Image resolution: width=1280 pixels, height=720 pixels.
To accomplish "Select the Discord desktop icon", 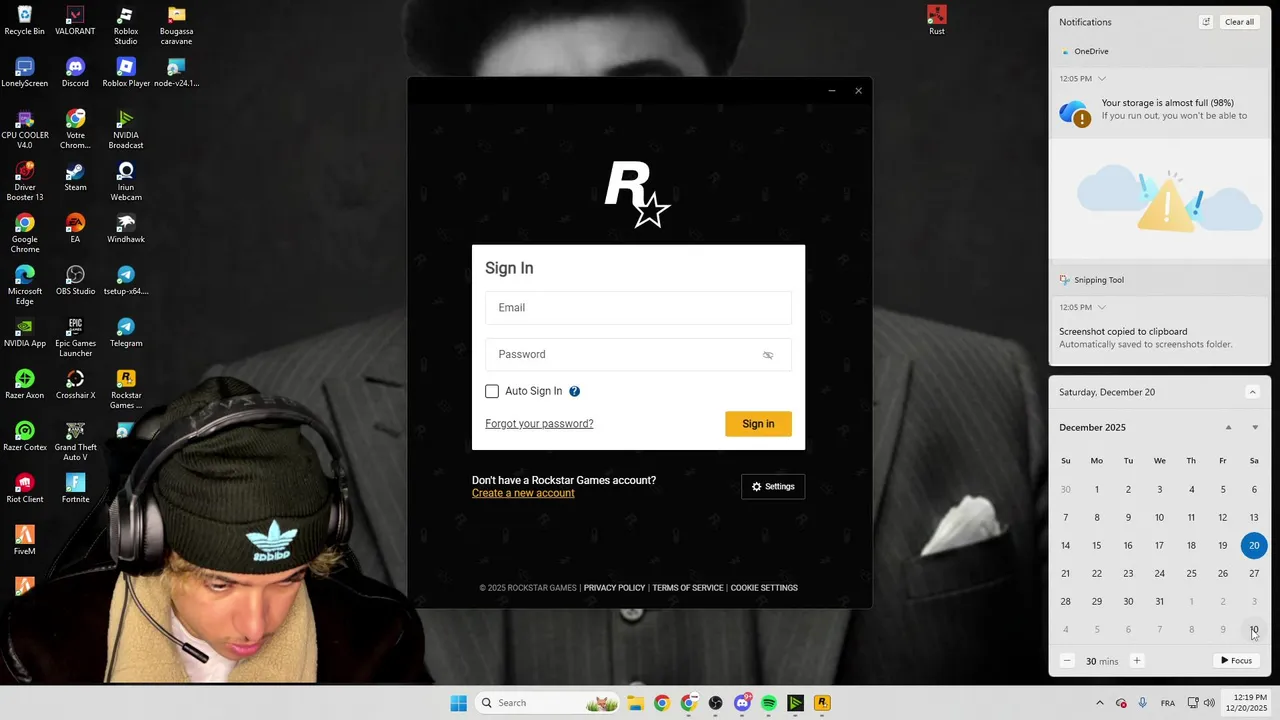I will click(x=75, y=73).
